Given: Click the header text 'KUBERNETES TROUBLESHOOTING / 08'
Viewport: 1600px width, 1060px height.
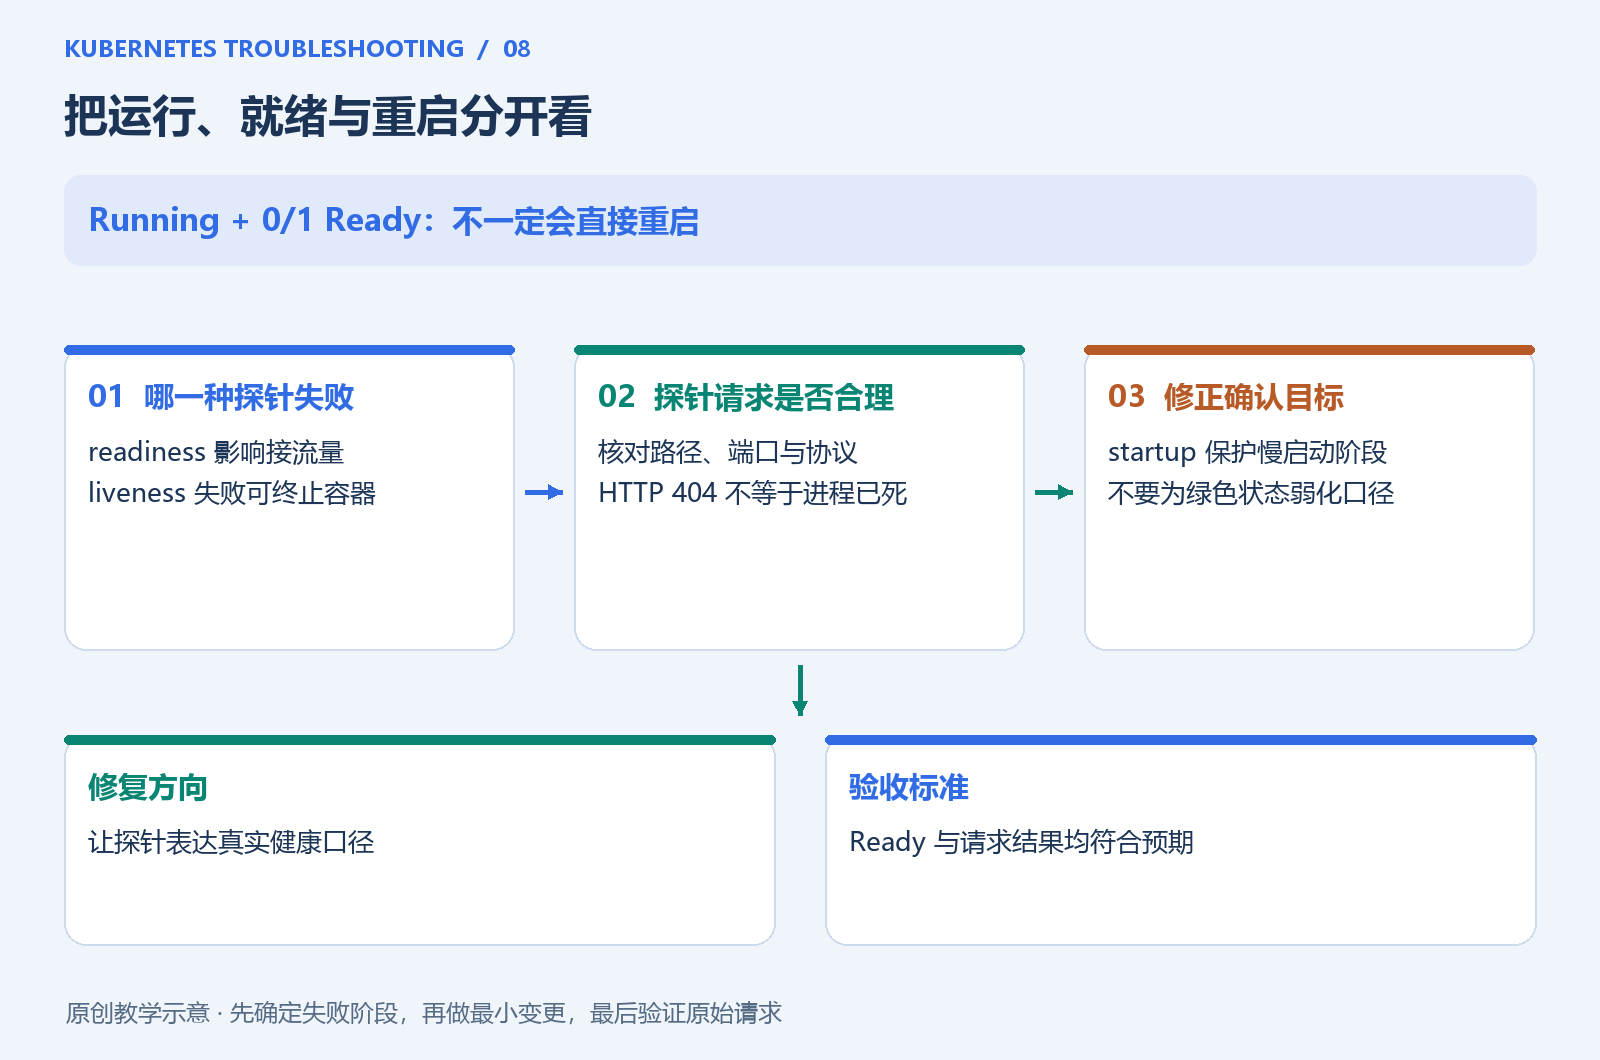Looking at the screenshot, I should coord(297,49).
